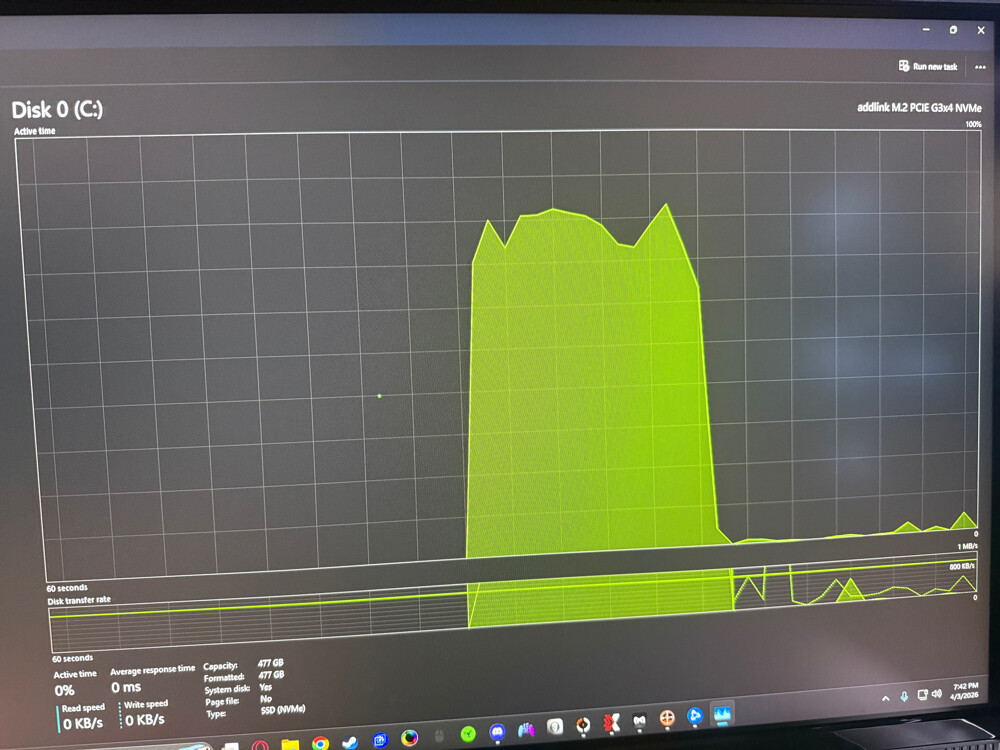The image size is (1000, 750).
Task: Click the Formatted "477 GB" value
Action: click(x=271, y=675)
